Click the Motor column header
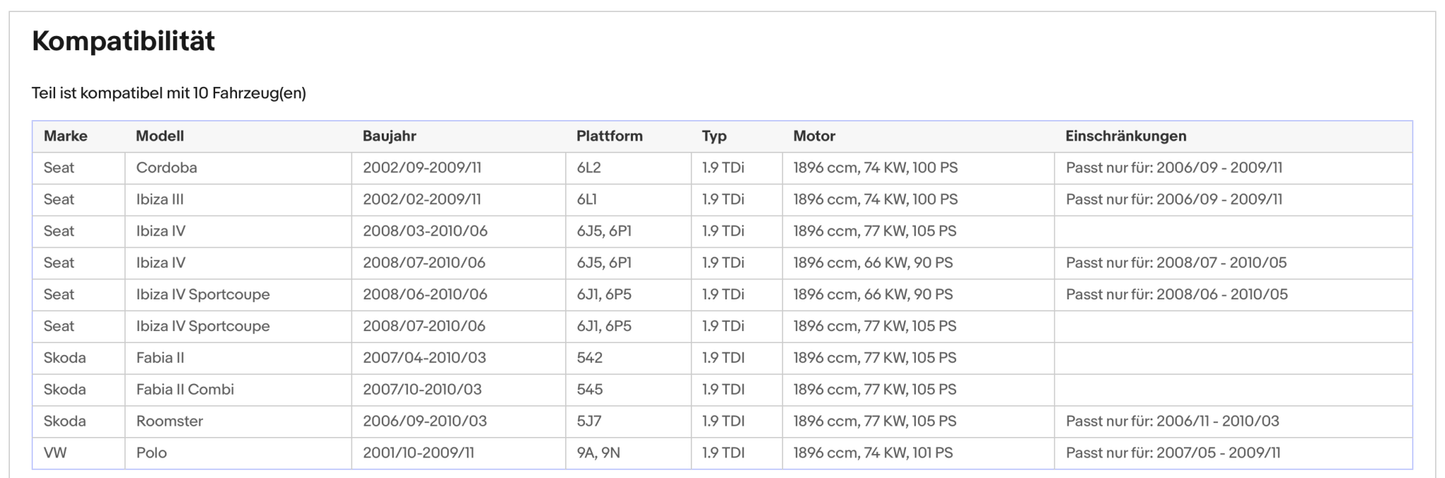Screen dimensions: 1445x478 (x=814, y=136)
